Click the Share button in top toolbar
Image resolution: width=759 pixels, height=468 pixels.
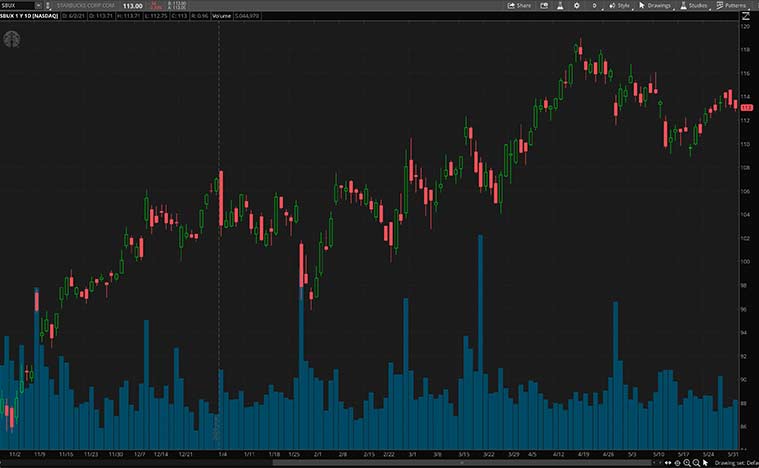coord(519,5)
